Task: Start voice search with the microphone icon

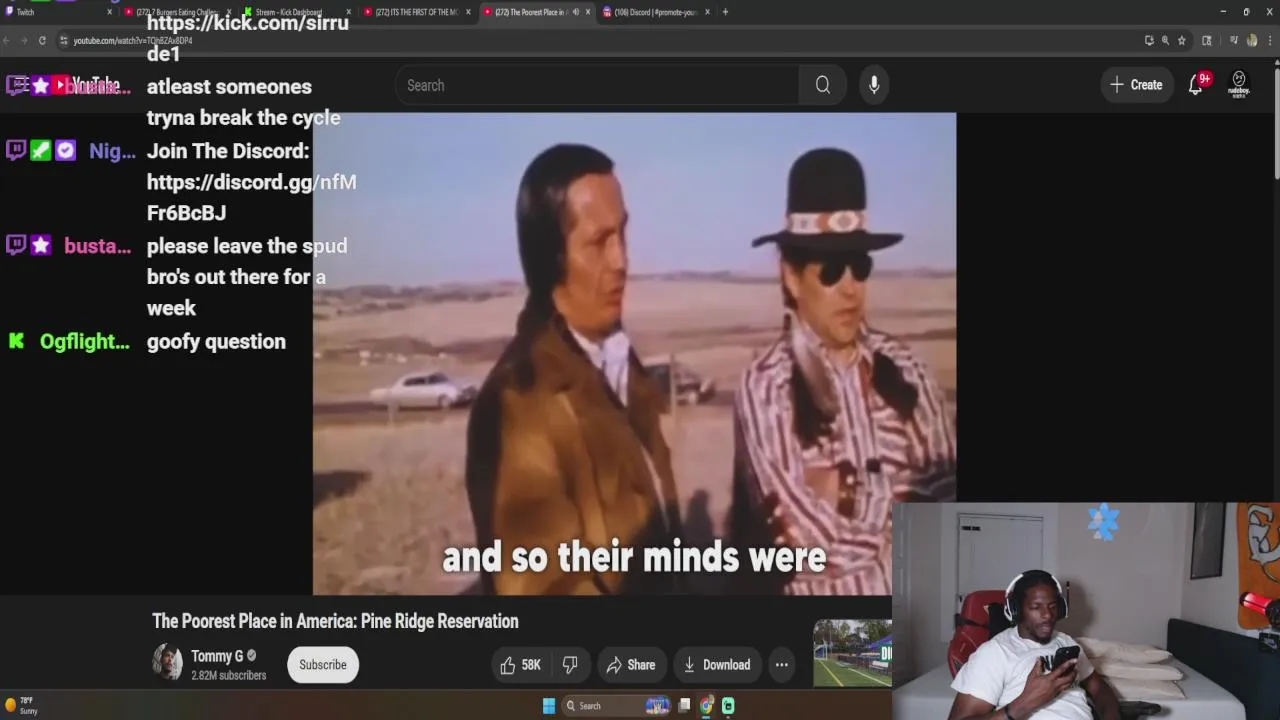Action: tap(874, 85)
